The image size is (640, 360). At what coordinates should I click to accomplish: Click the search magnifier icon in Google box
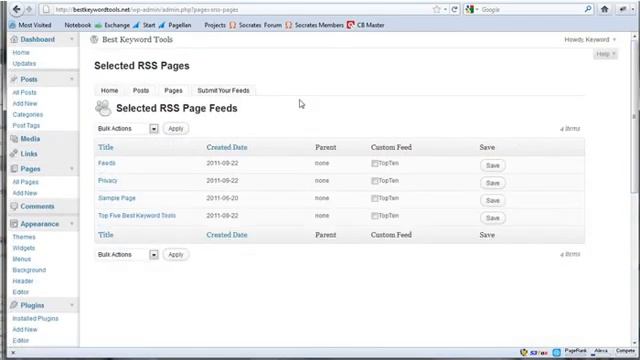pos(588,9)
